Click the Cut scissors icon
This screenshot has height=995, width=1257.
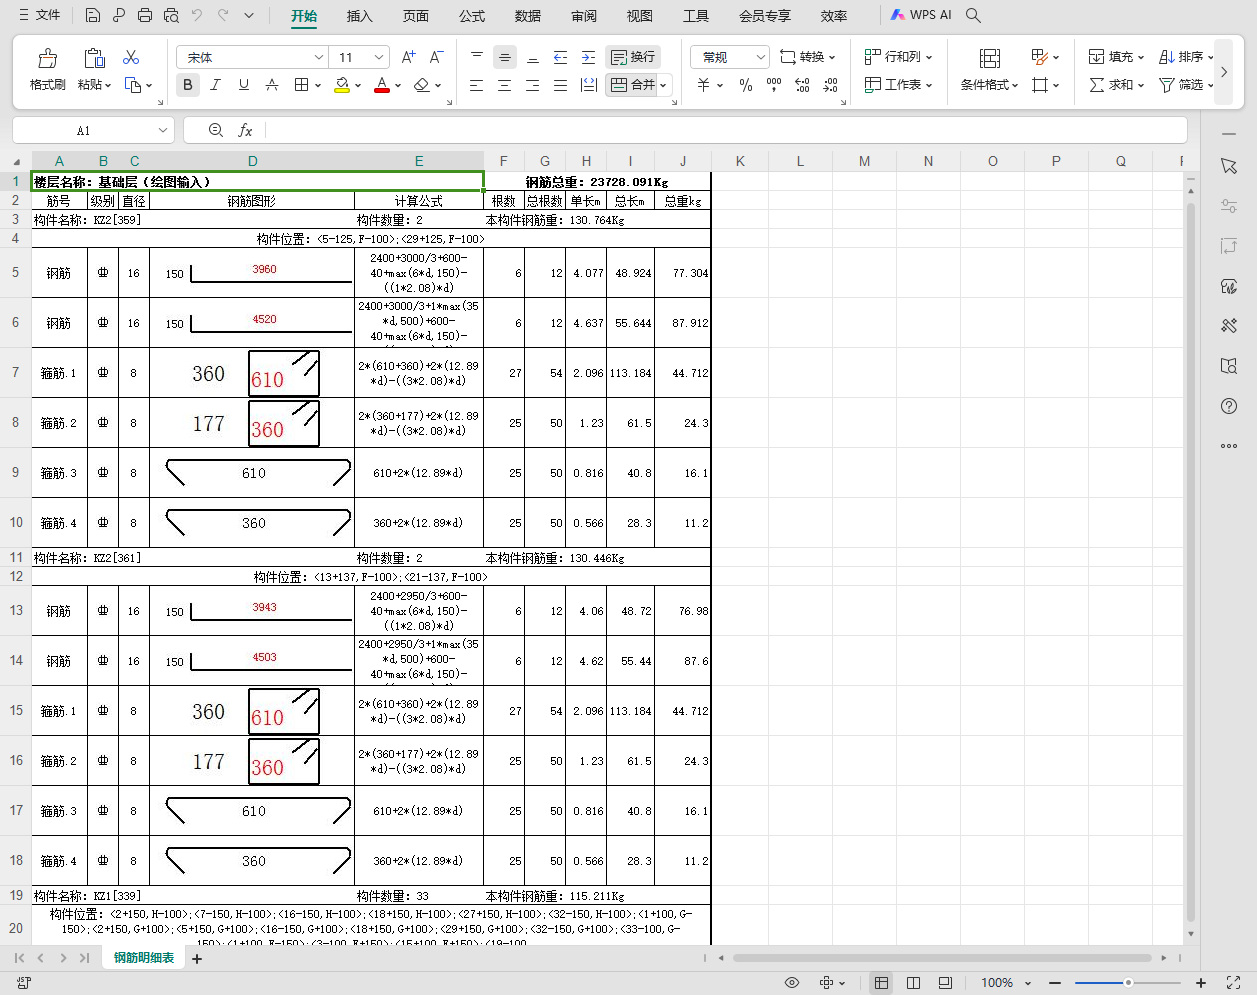pyautogui.click(x=131, y=57)
